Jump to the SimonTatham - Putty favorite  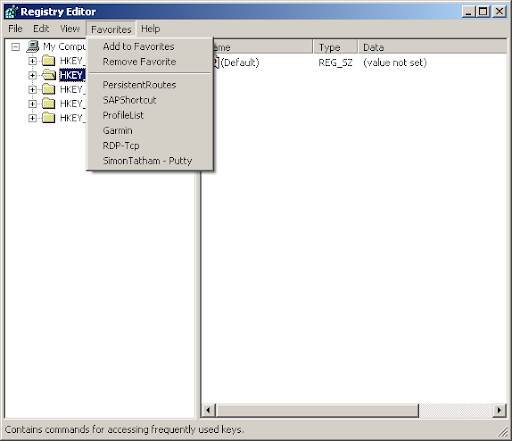pyautogui.click(x=147, y=161)
